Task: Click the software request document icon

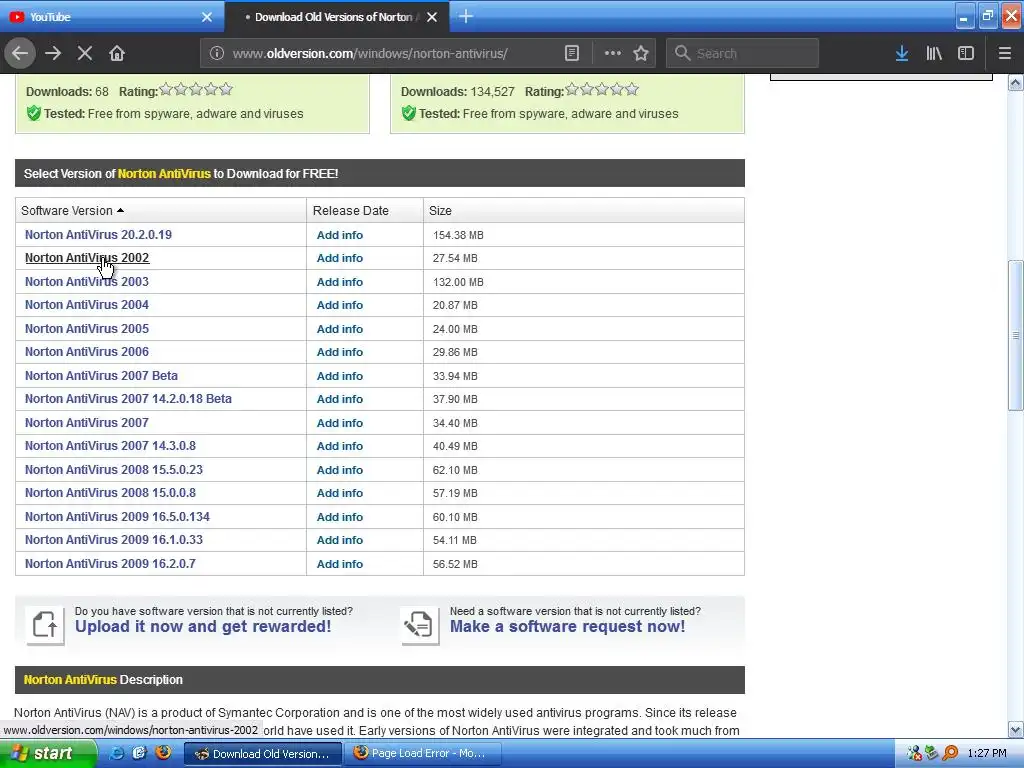Action: point(420,625)
